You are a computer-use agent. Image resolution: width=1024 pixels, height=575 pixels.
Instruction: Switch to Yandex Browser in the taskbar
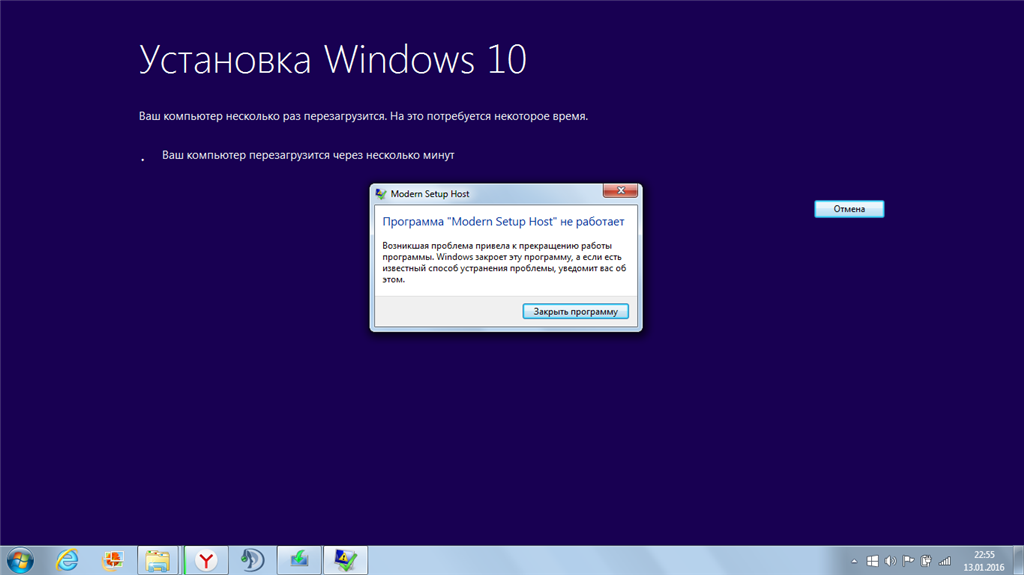[206, 561]
